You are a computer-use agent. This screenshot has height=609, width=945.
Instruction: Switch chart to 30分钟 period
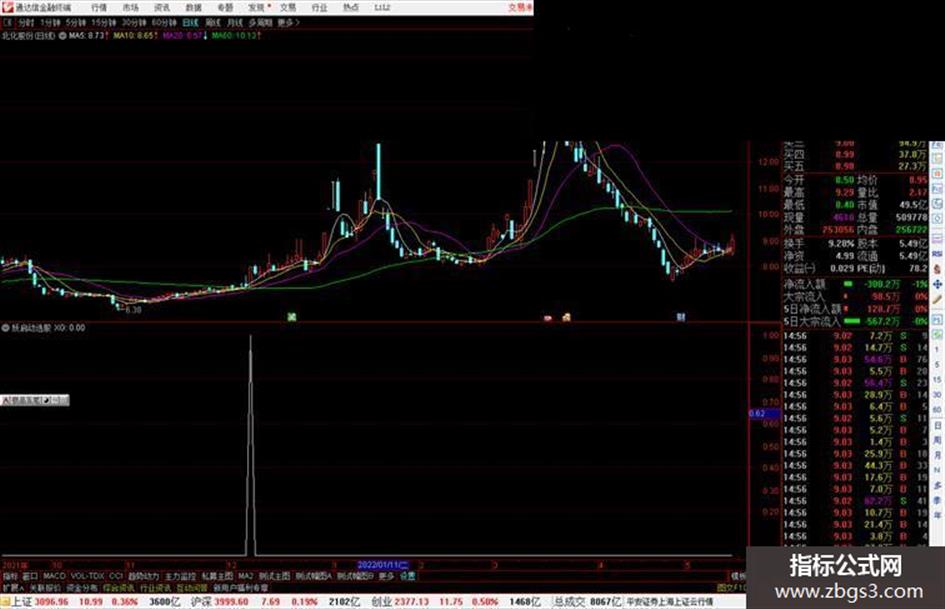pyautogui.click(x=133, y=22)
